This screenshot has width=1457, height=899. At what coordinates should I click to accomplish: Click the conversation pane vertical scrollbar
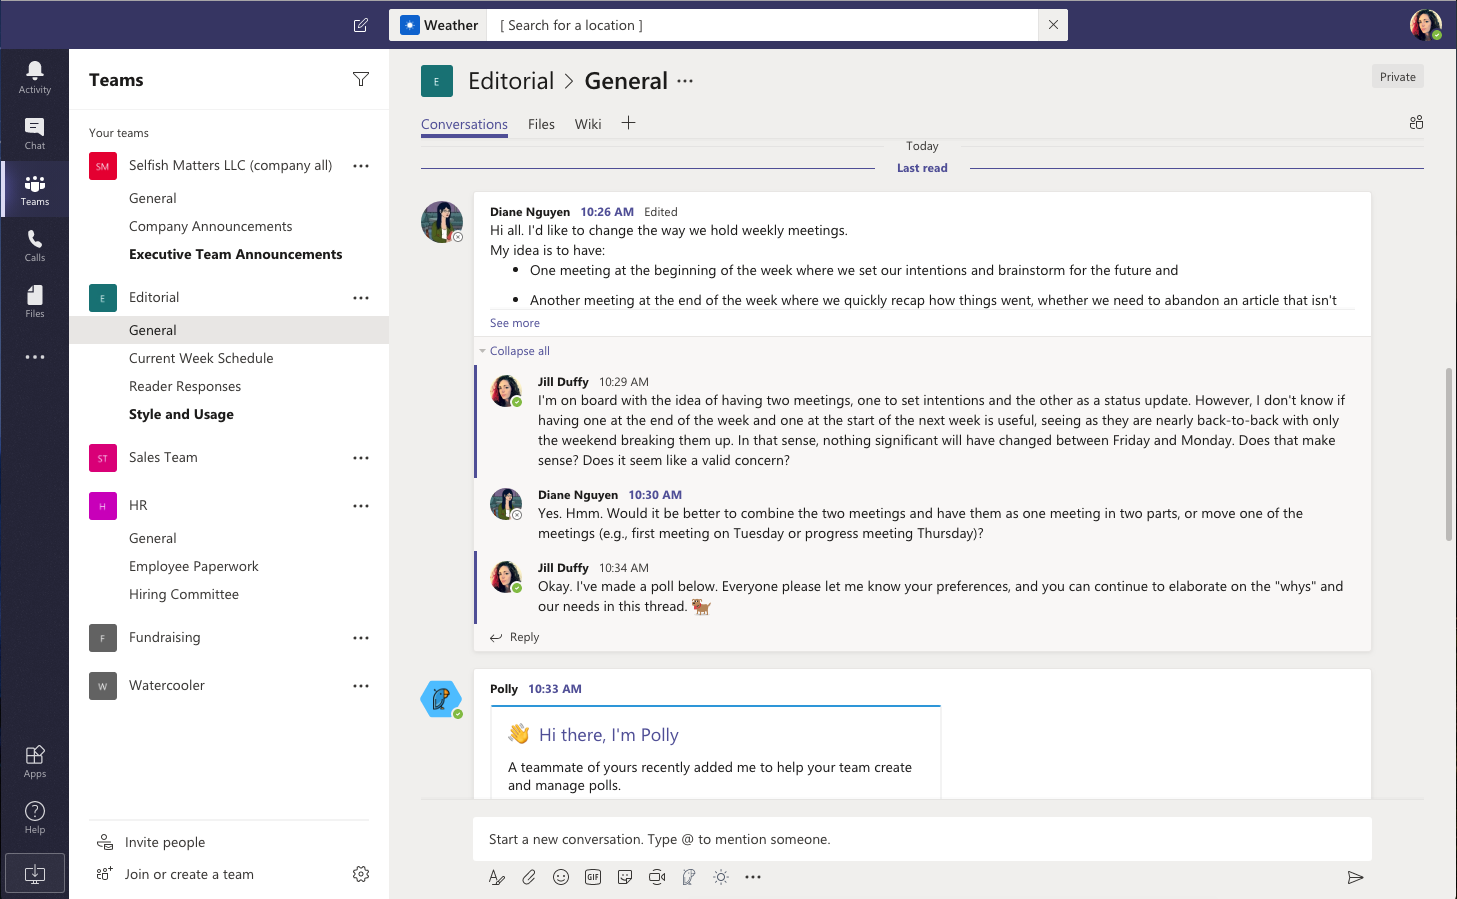pos(1449,455)
